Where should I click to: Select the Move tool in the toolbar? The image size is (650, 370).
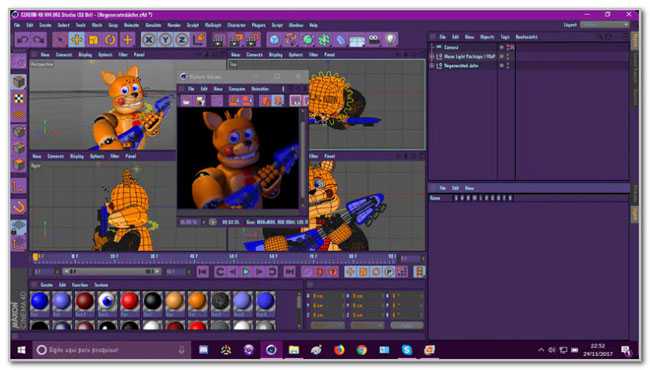[77, 40]
